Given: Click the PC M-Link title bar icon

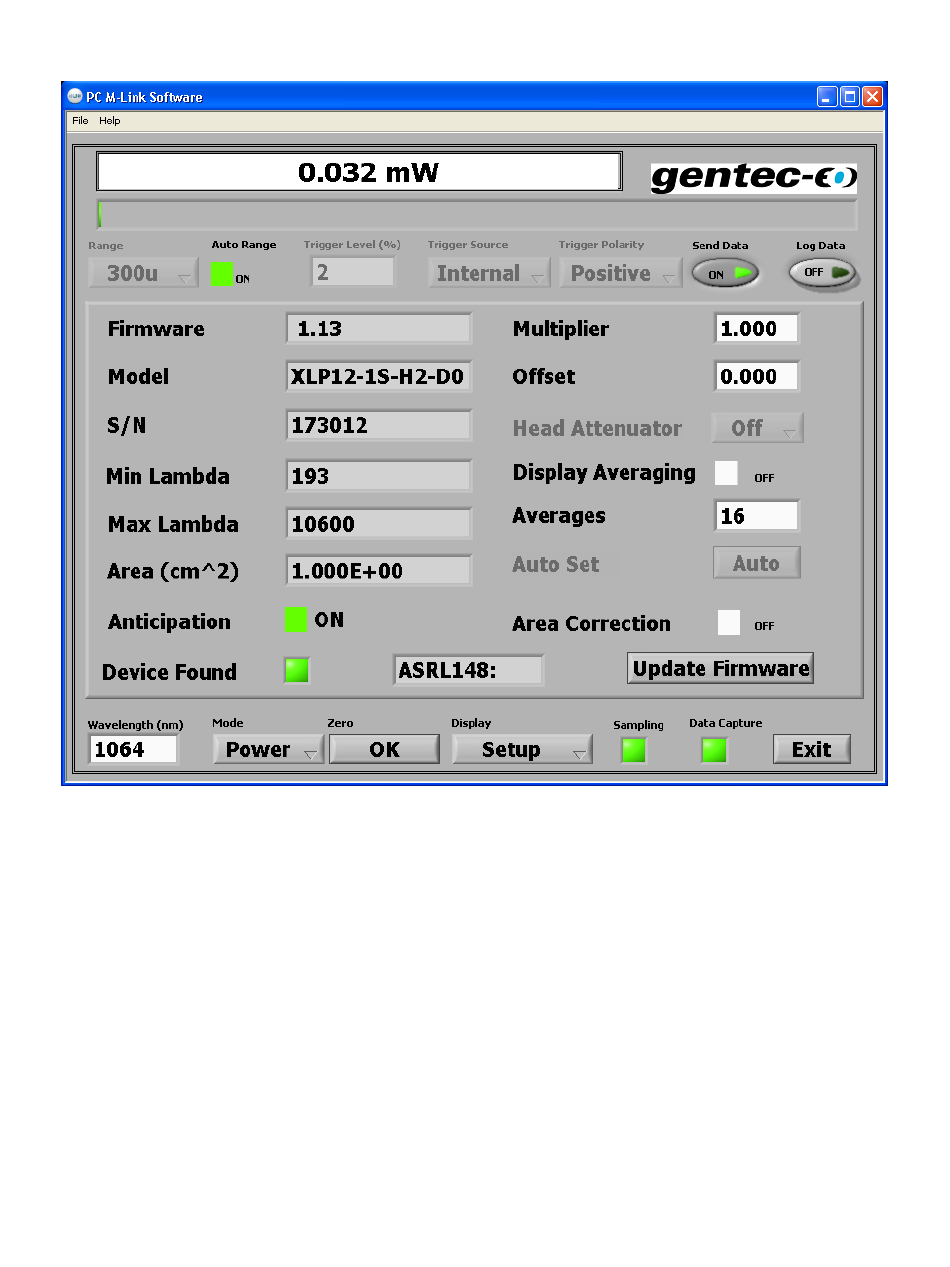Looking at the screenshot, I should pyautogui.click(x=75, y=97).
